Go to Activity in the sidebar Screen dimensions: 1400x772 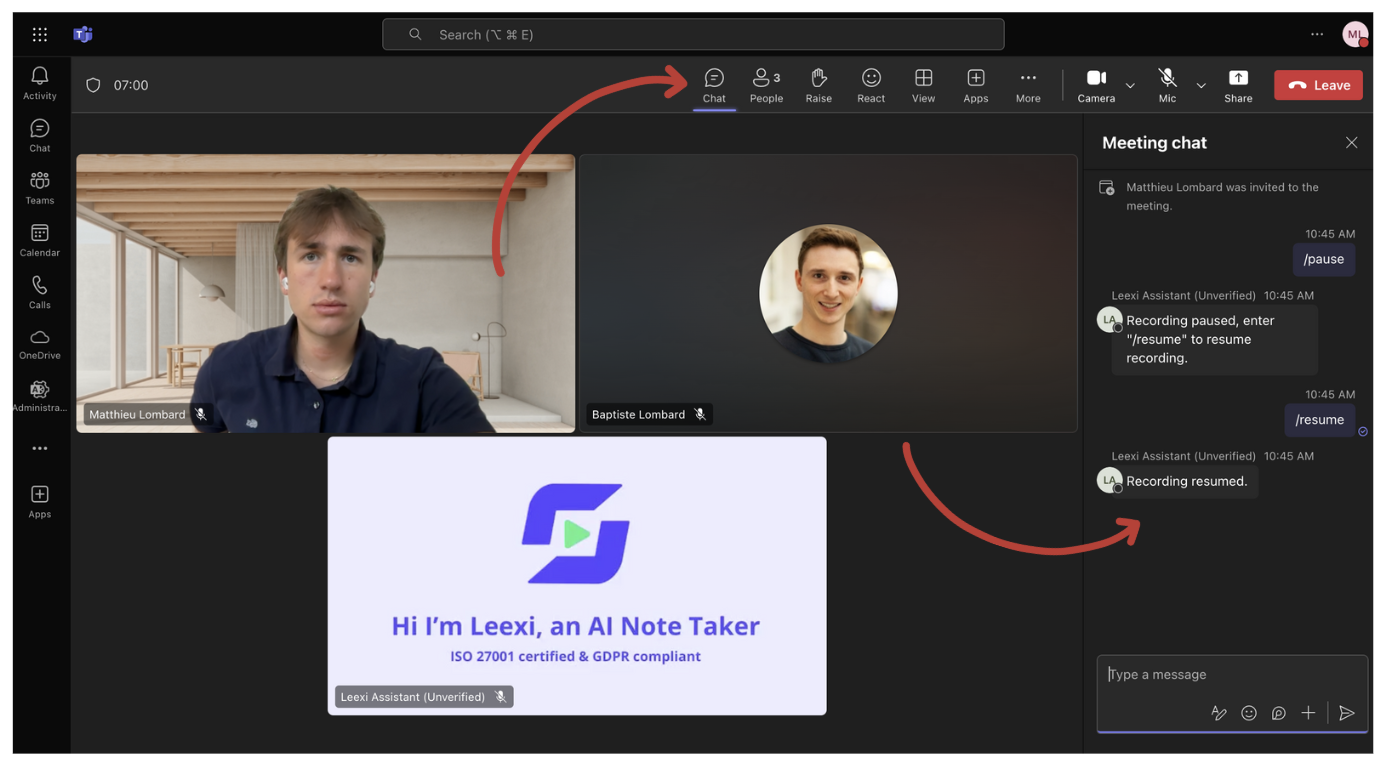click(x=40, y=83)
